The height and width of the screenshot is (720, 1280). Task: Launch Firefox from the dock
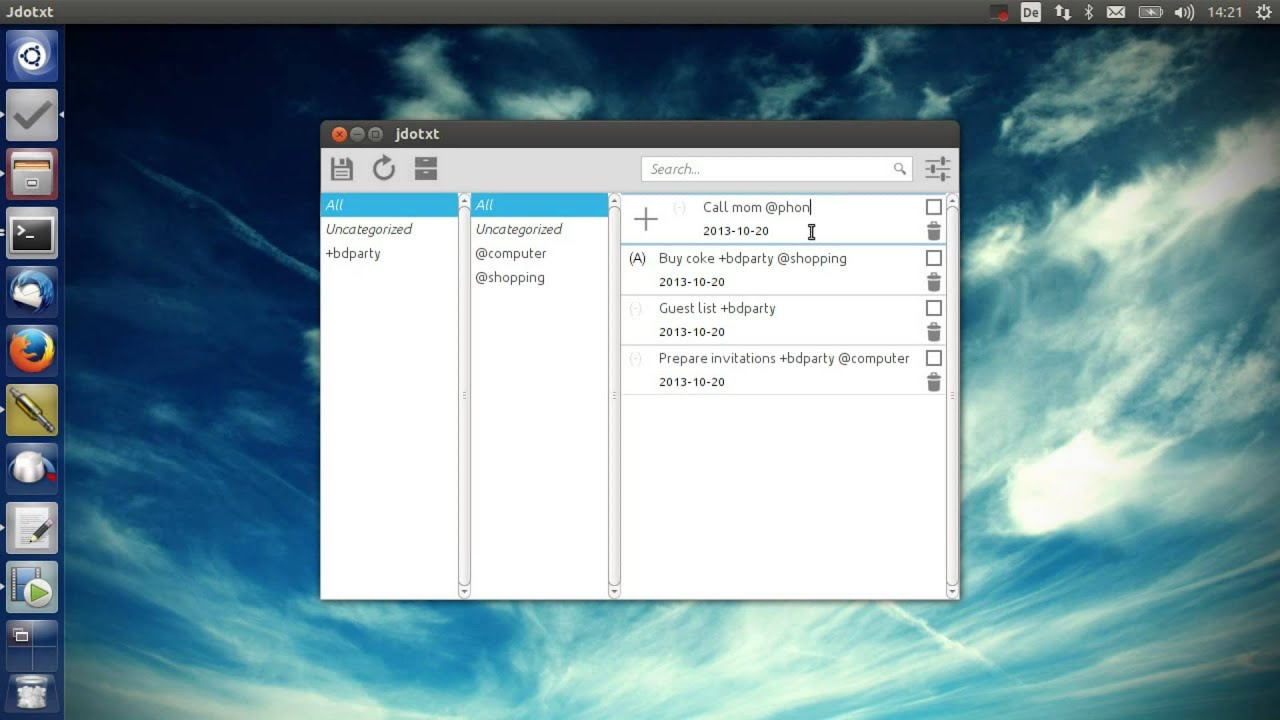click(32, 351)
